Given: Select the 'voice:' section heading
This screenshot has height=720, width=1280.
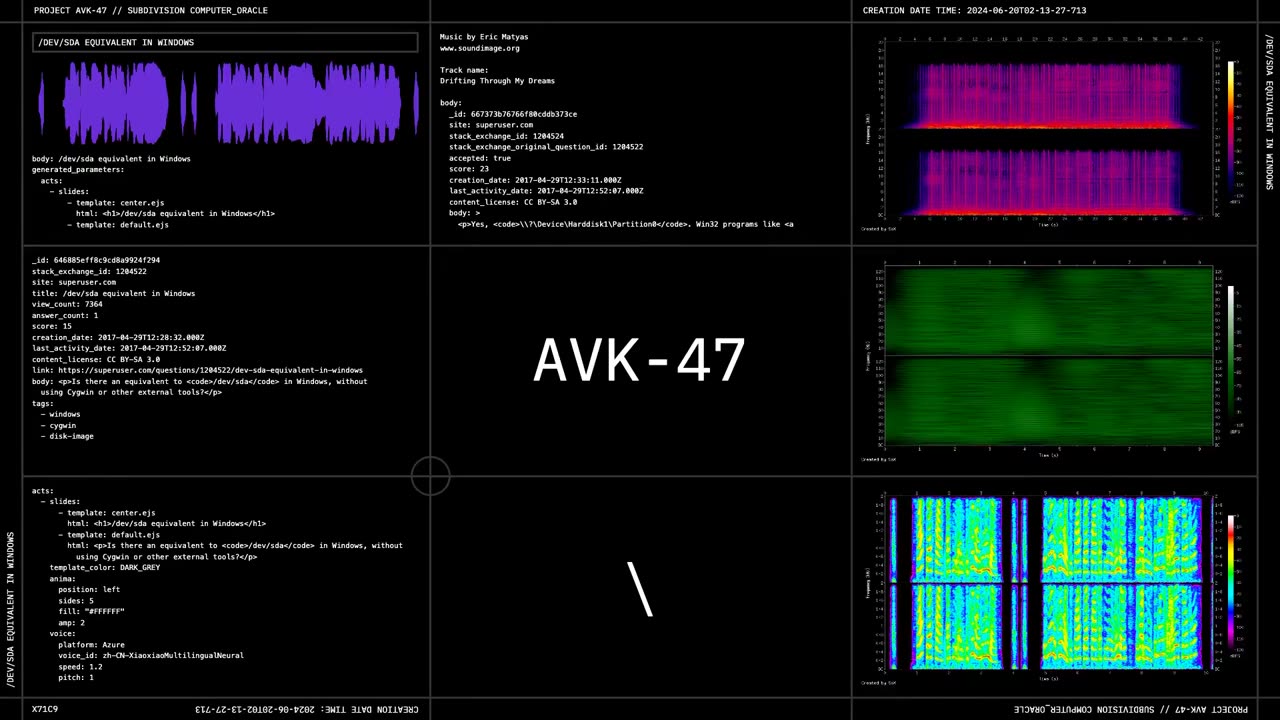Looking at the screenshot, I should [x=62, y=633].
